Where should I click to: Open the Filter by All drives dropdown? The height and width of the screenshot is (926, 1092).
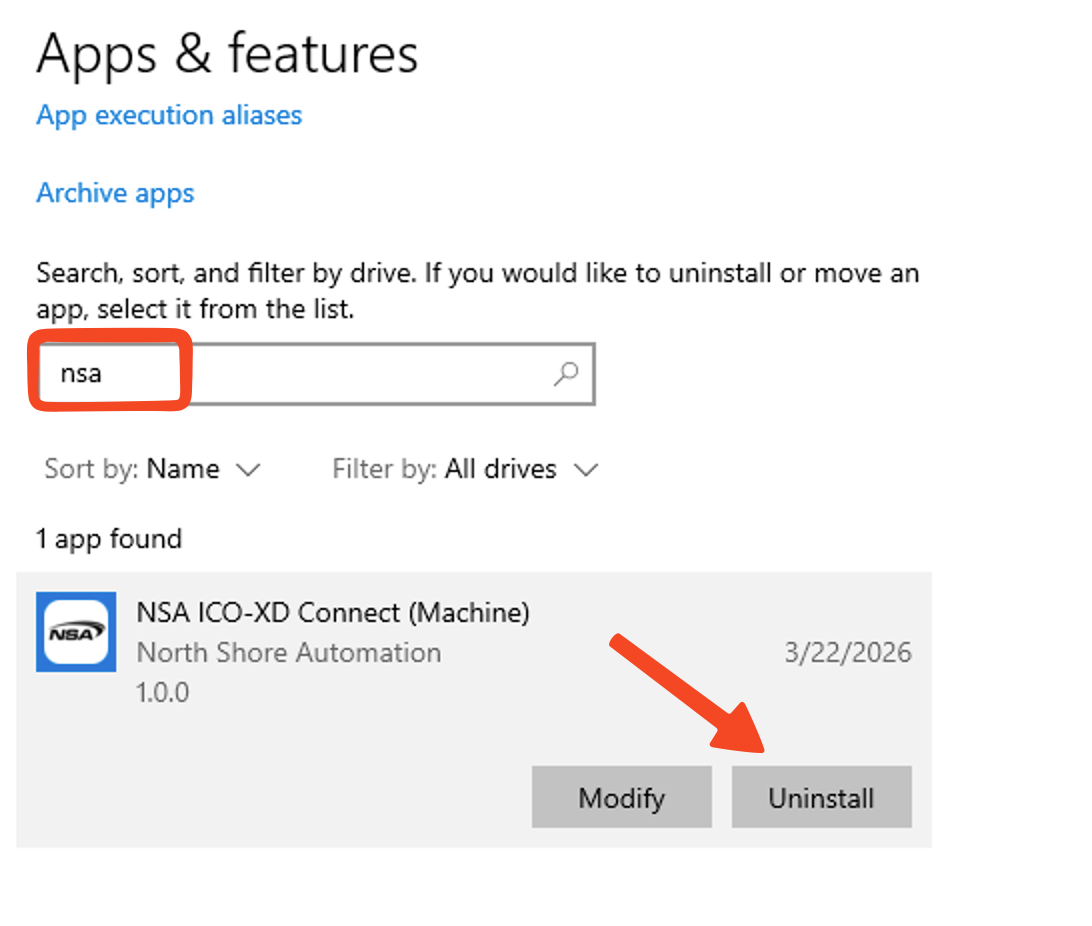click(465, 469)
